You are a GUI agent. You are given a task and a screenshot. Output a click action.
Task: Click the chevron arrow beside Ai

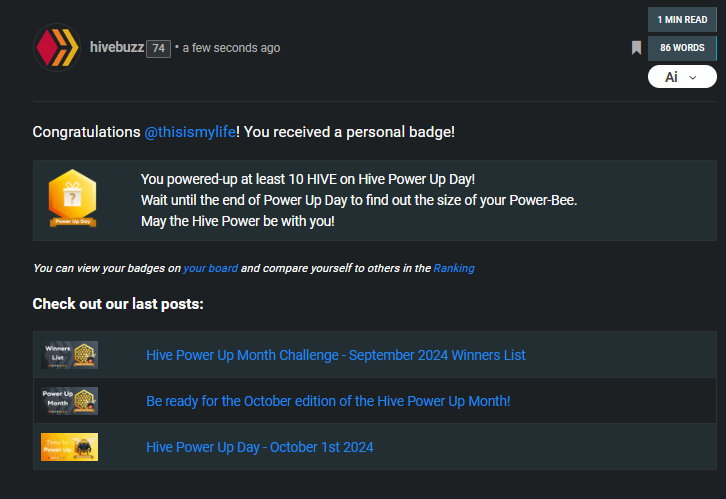[693, 78]
